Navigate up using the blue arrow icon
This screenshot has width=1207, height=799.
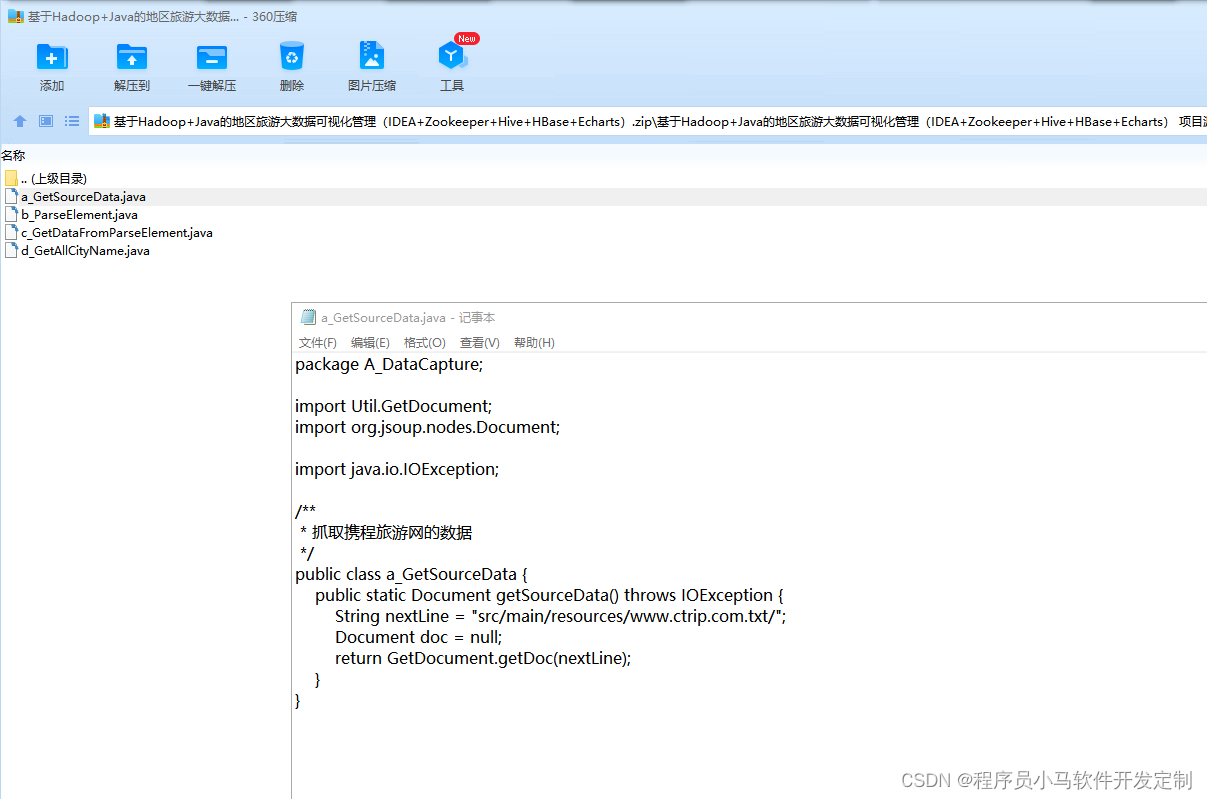[x=19, y=121]
